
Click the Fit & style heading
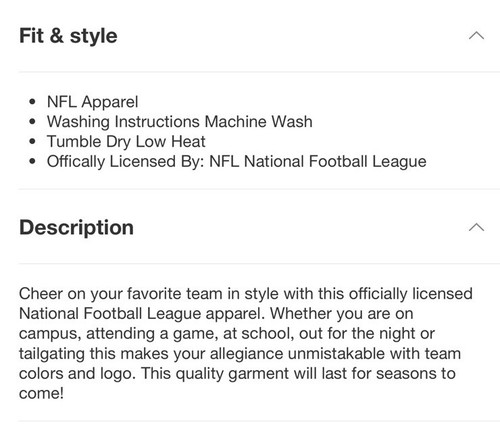pos(68,36)
